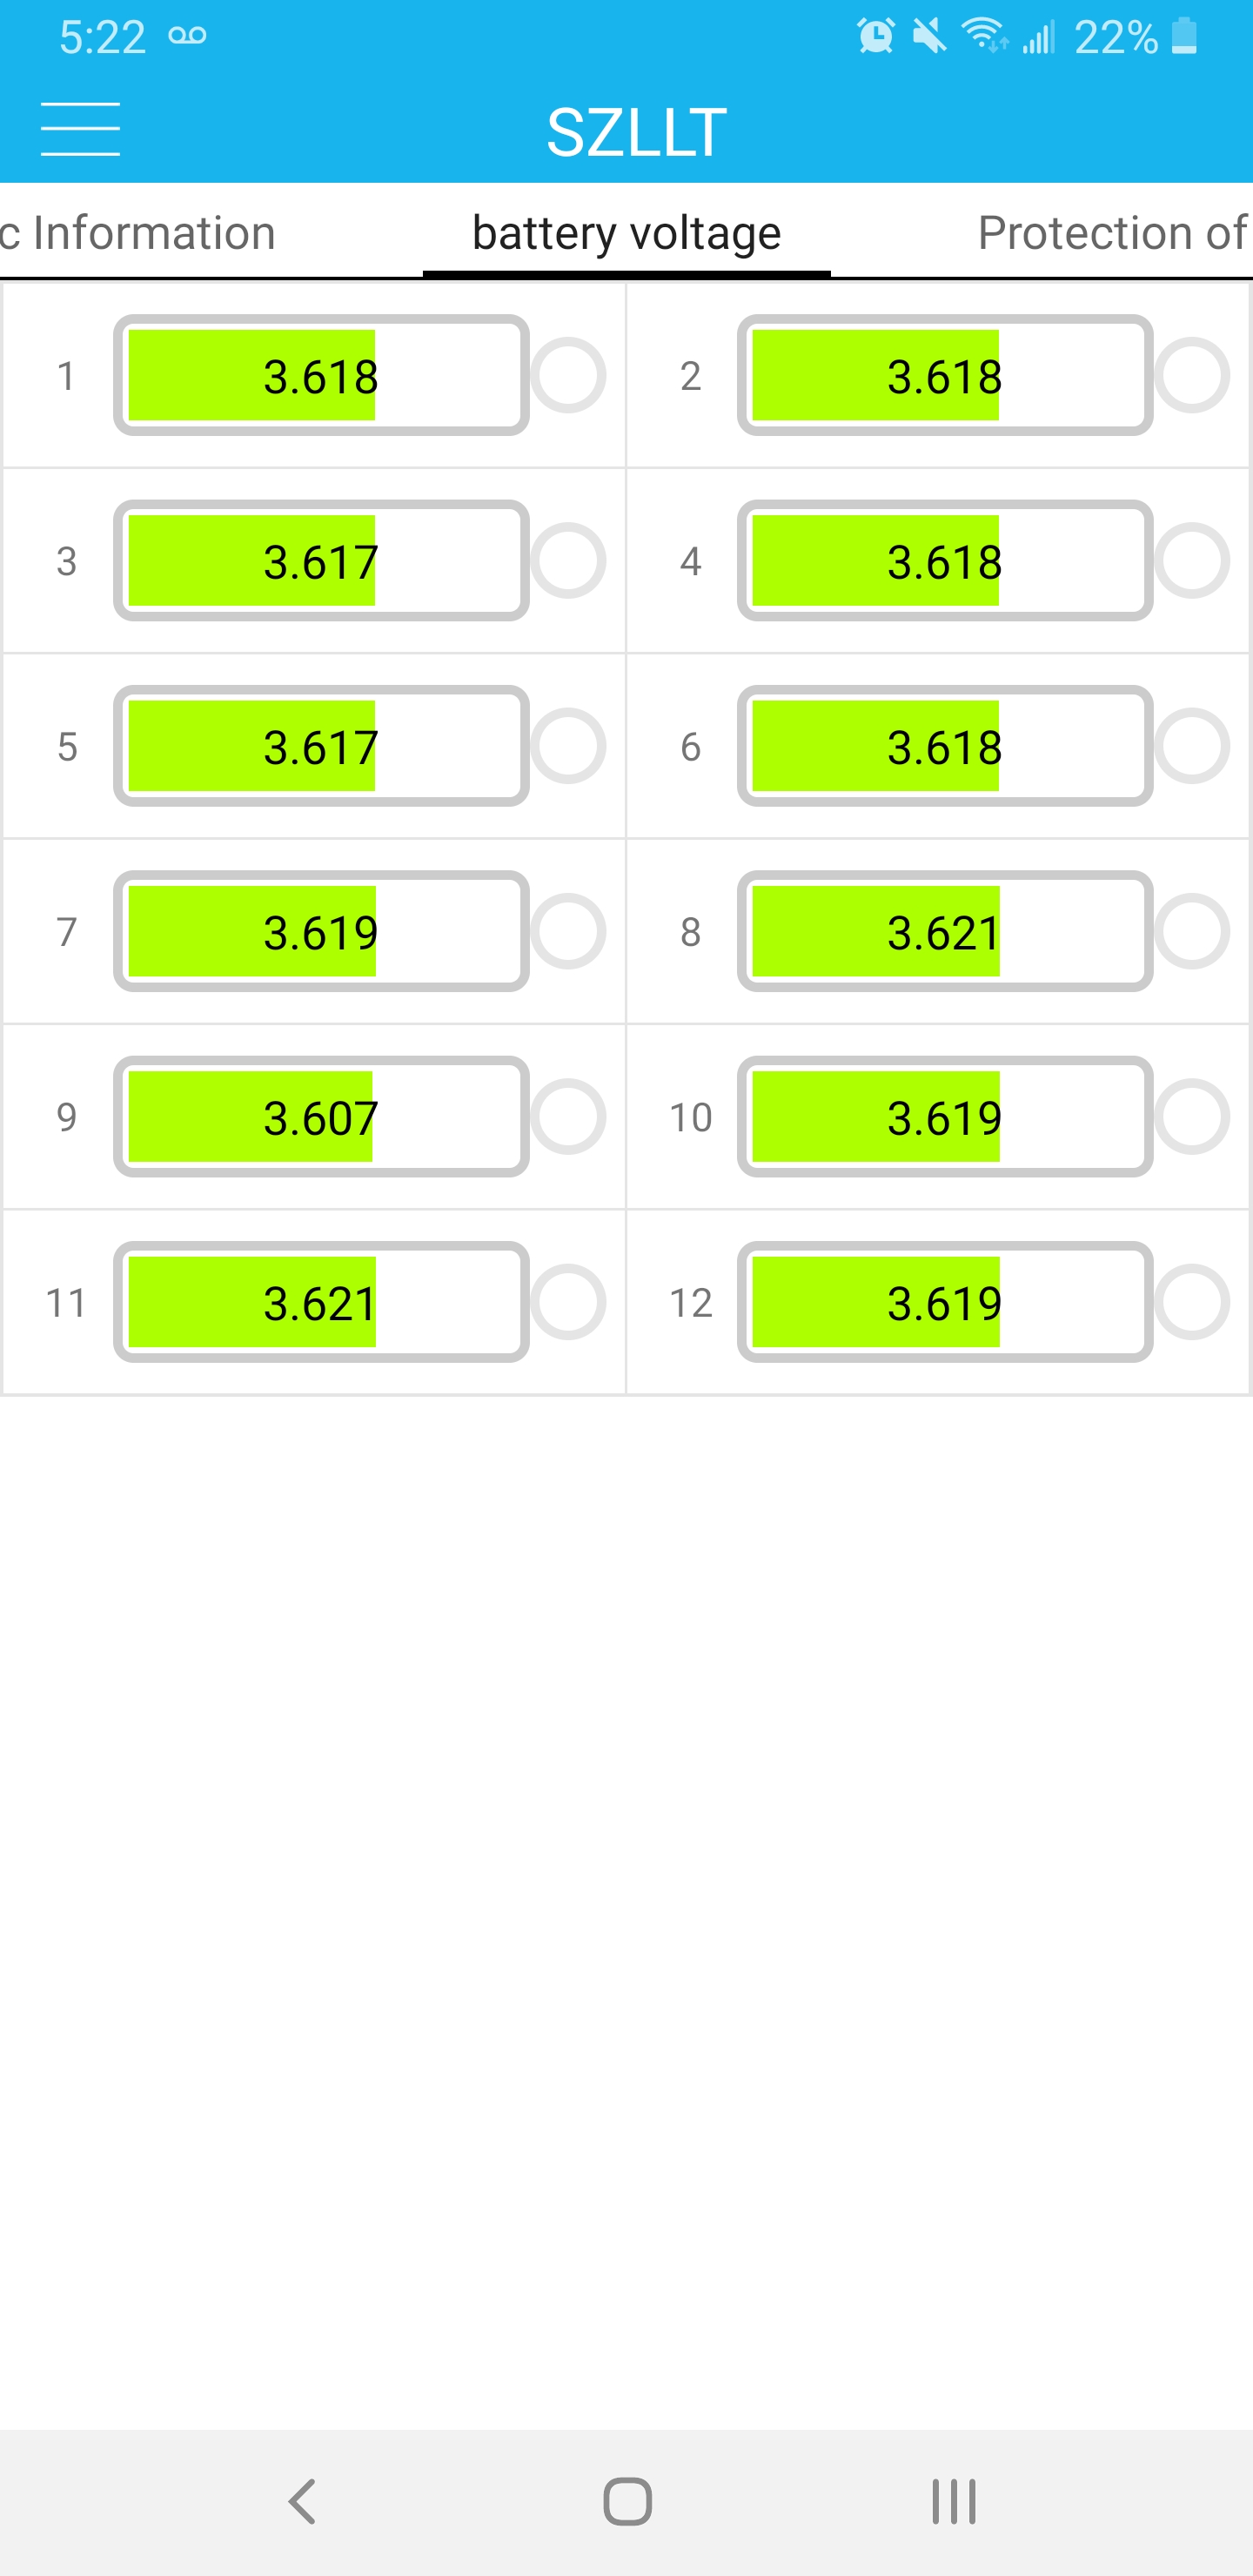Select the battery voltage tab

coord(626,233)
